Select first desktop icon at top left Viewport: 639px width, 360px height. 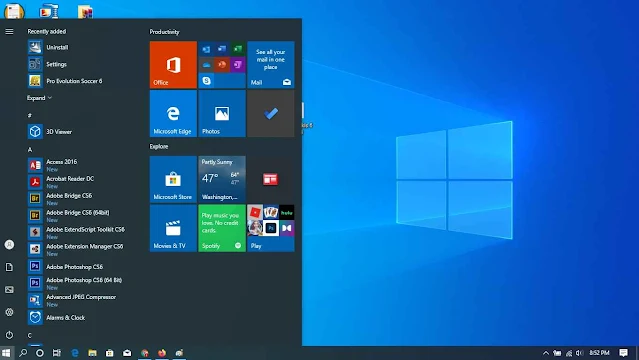click(x=14, y=11)
